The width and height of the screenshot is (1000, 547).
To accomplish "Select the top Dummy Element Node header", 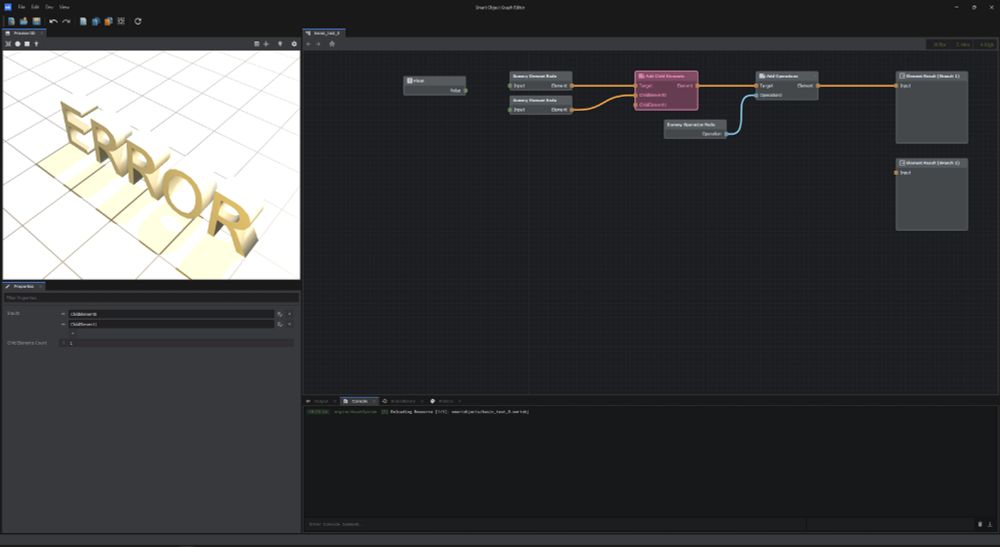I will pos(540,76).
